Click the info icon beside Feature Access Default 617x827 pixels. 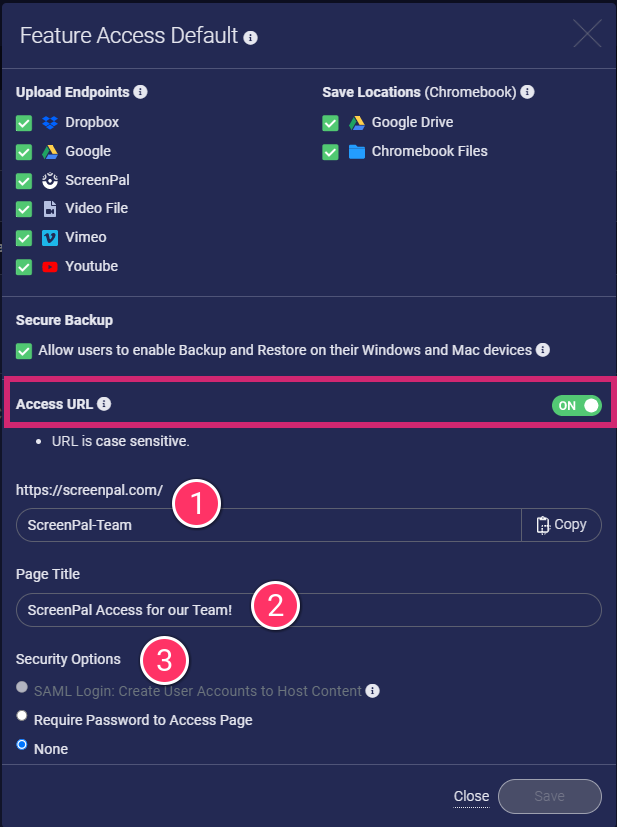250,38
